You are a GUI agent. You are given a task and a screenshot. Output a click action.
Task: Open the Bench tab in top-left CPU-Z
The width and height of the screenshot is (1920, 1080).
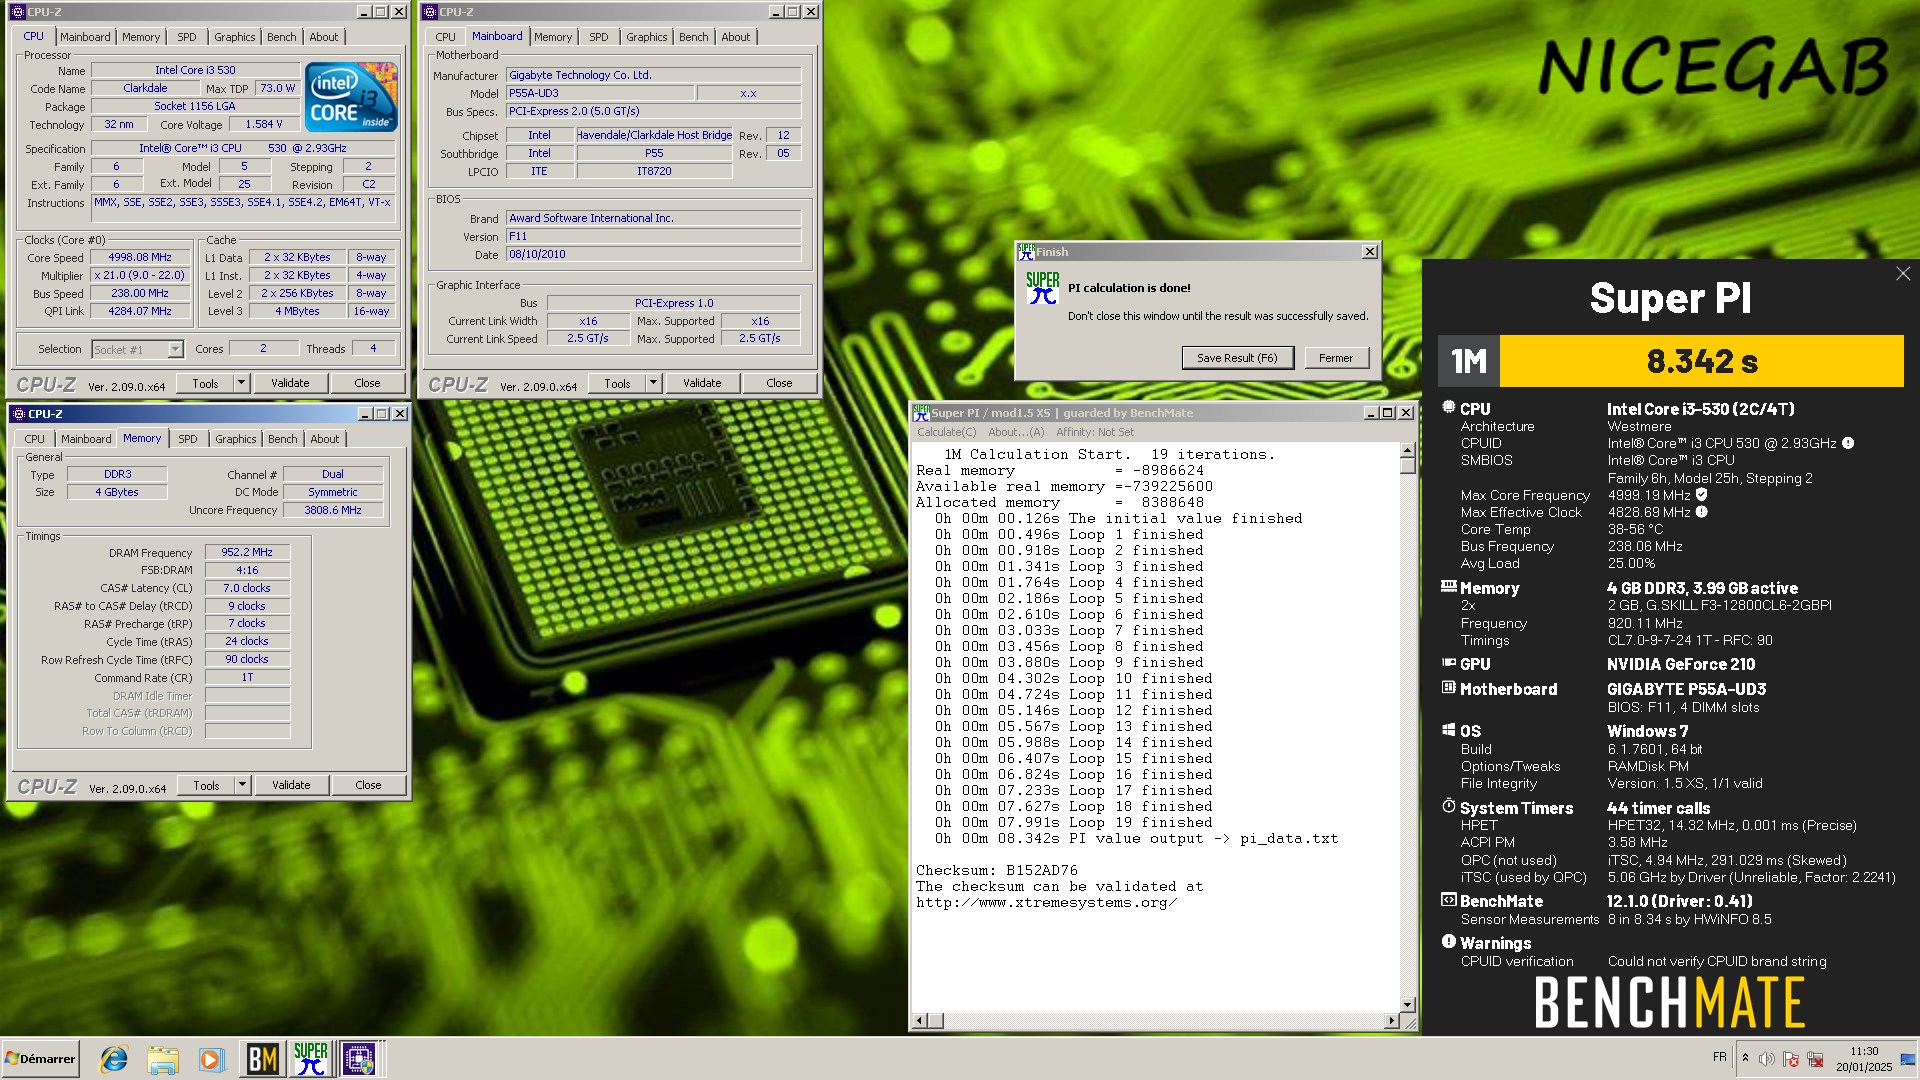(282, 37)
